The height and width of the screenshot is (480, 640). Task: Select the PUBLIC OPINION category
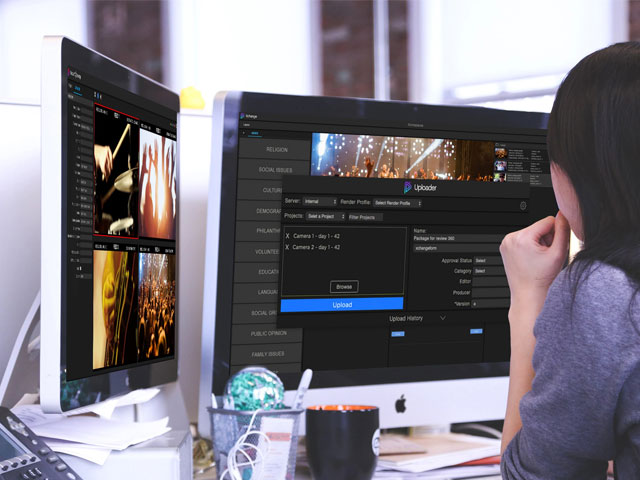click(x=268, y=333)
